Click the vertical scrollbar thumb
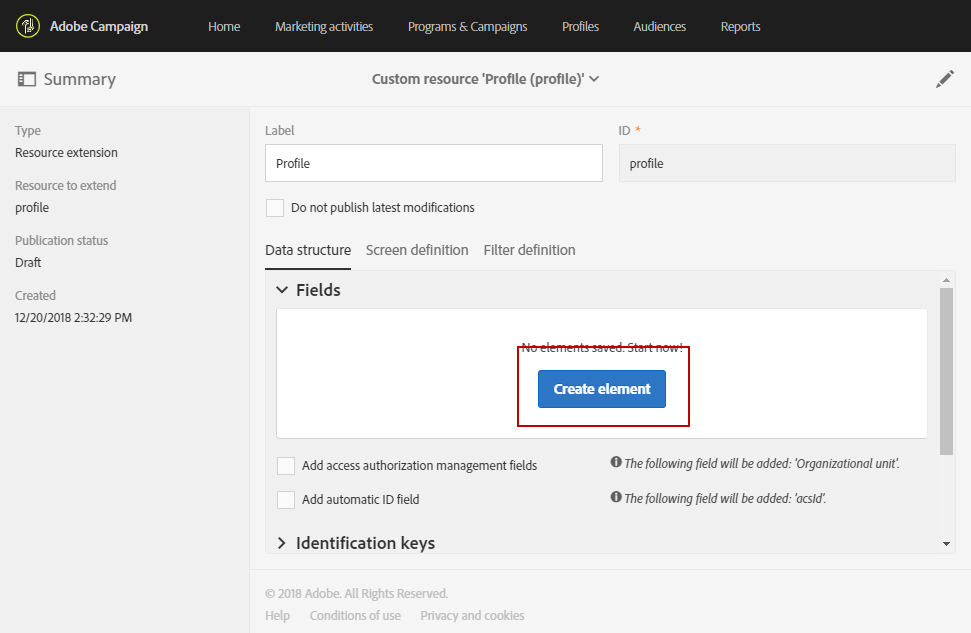 coord(947,370)
